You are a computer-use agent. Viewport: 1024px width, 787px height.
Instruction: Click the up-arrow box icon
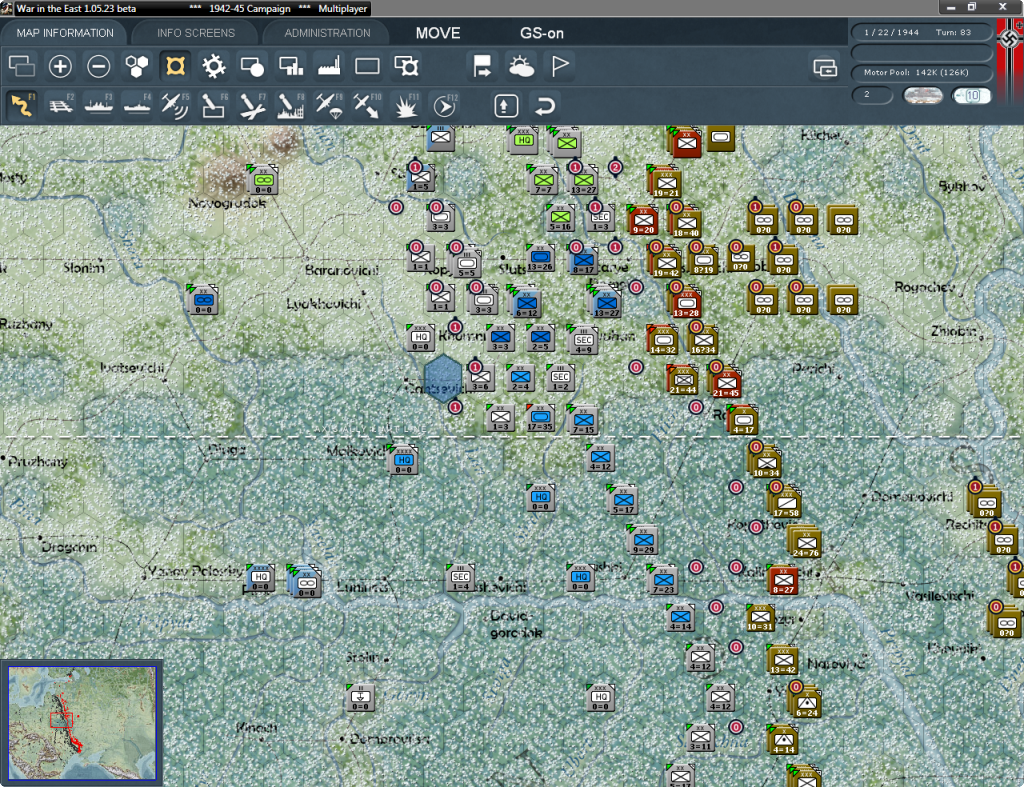pos(506,105)
